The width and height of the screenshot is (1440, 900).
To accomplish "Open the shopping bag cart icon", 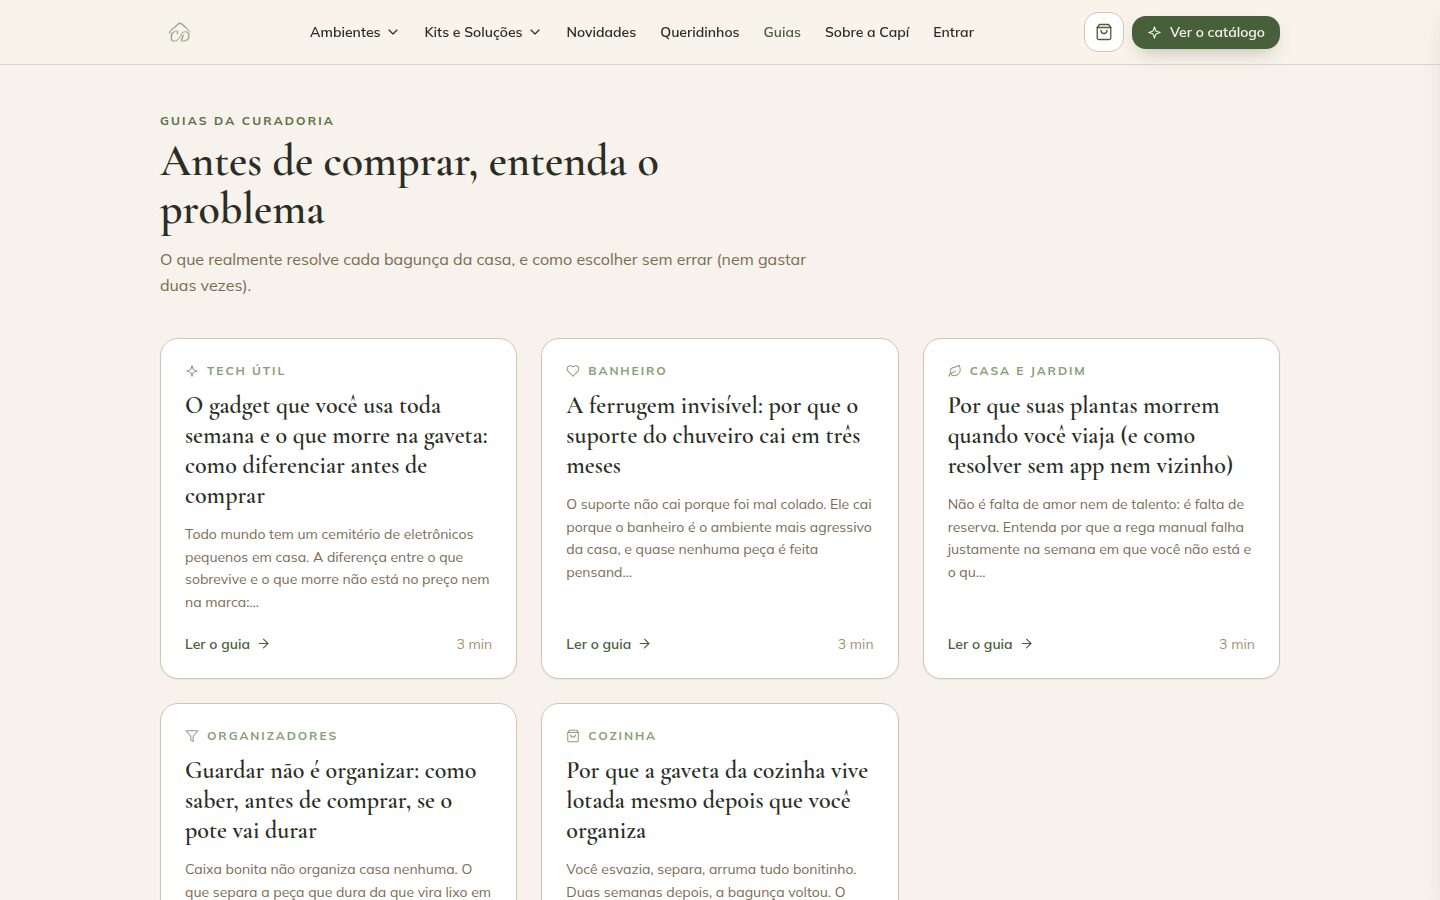I will click(x=1104, y=32).
